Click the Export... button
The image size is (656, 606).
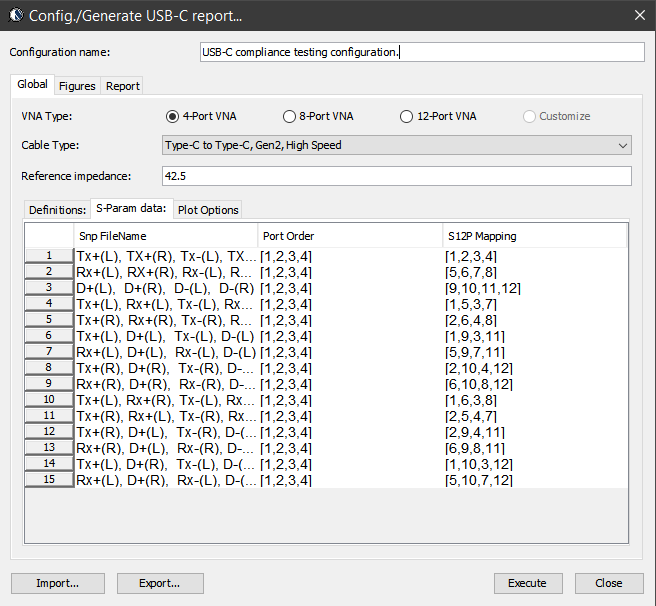pyautogui.click(x=160, y=583)
